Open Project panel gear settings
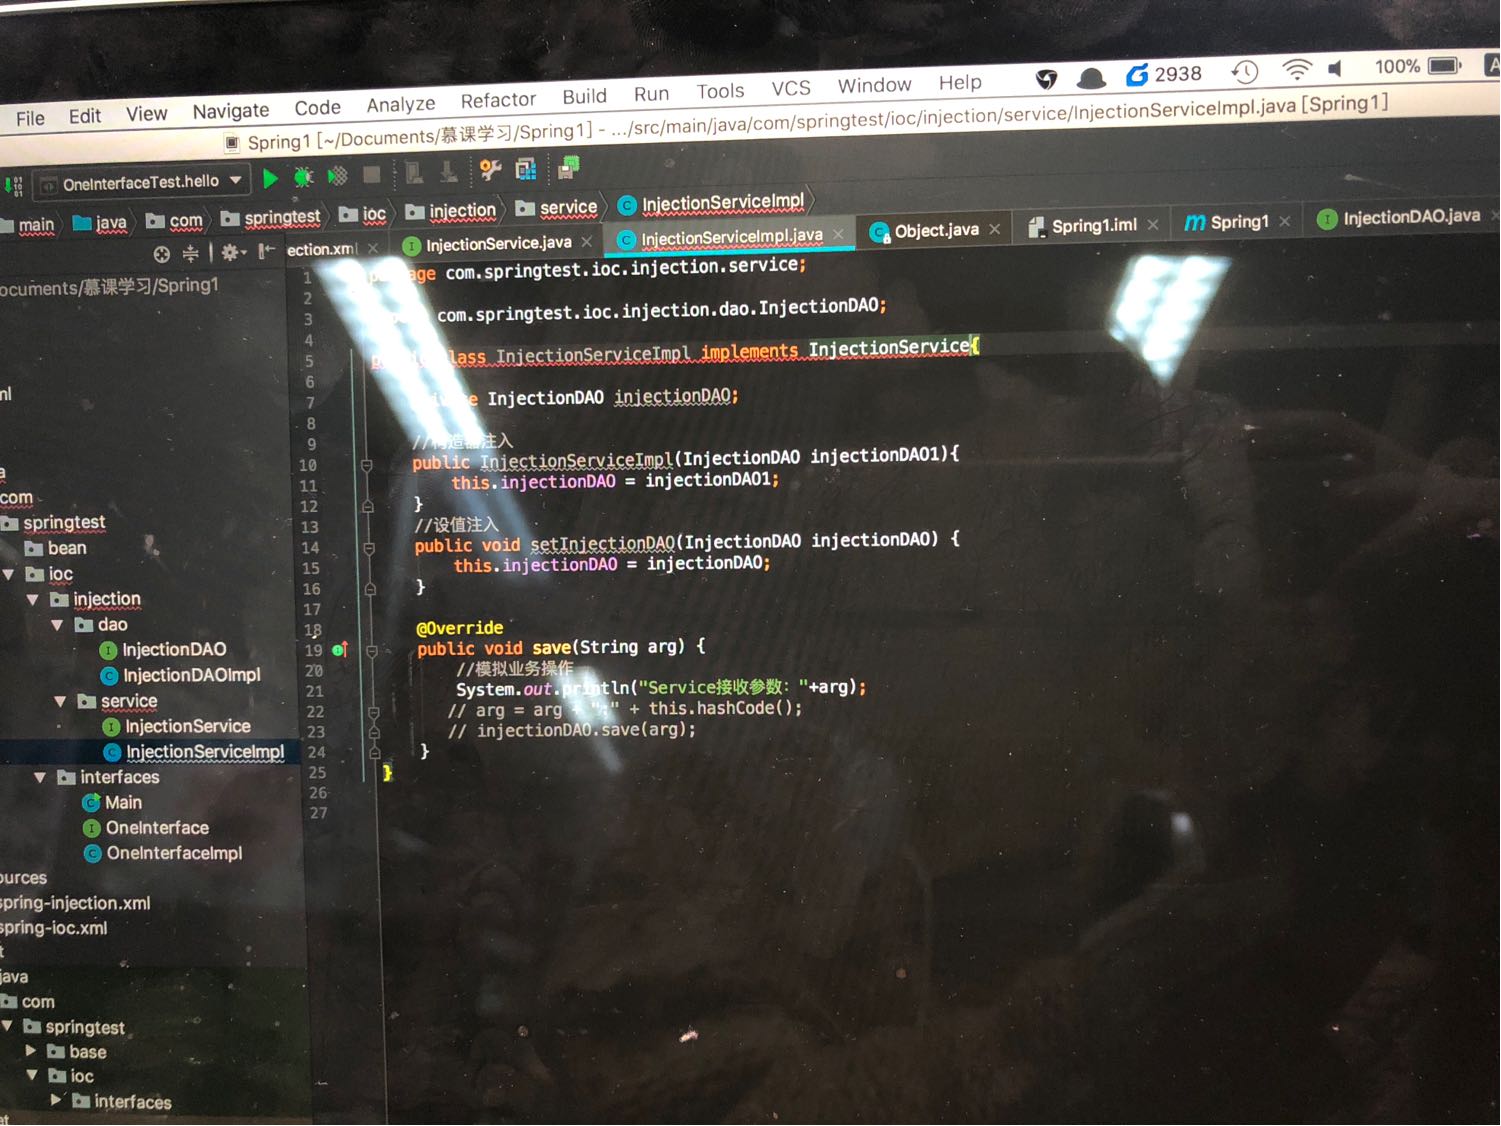Screen dimensions: 1501x1126 [232, 252]
